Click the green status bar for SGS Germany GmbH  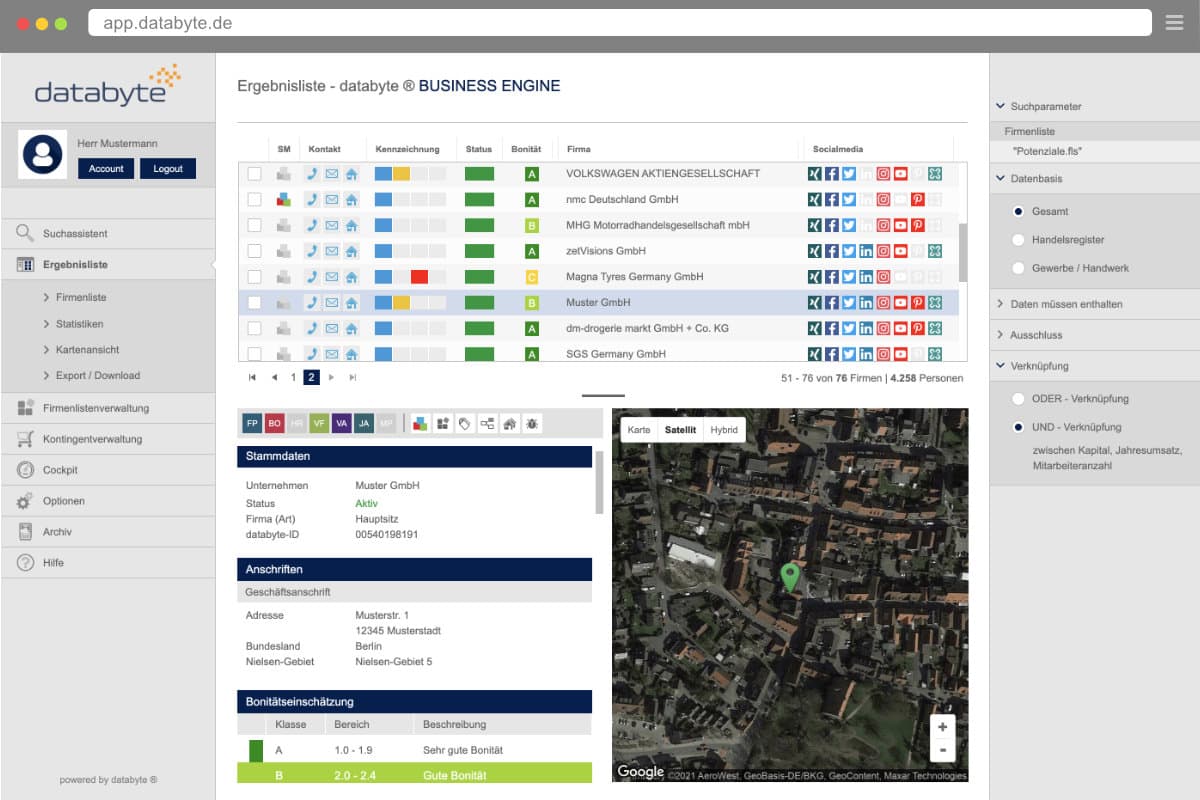pyautogui.click(x=480, y=354)
